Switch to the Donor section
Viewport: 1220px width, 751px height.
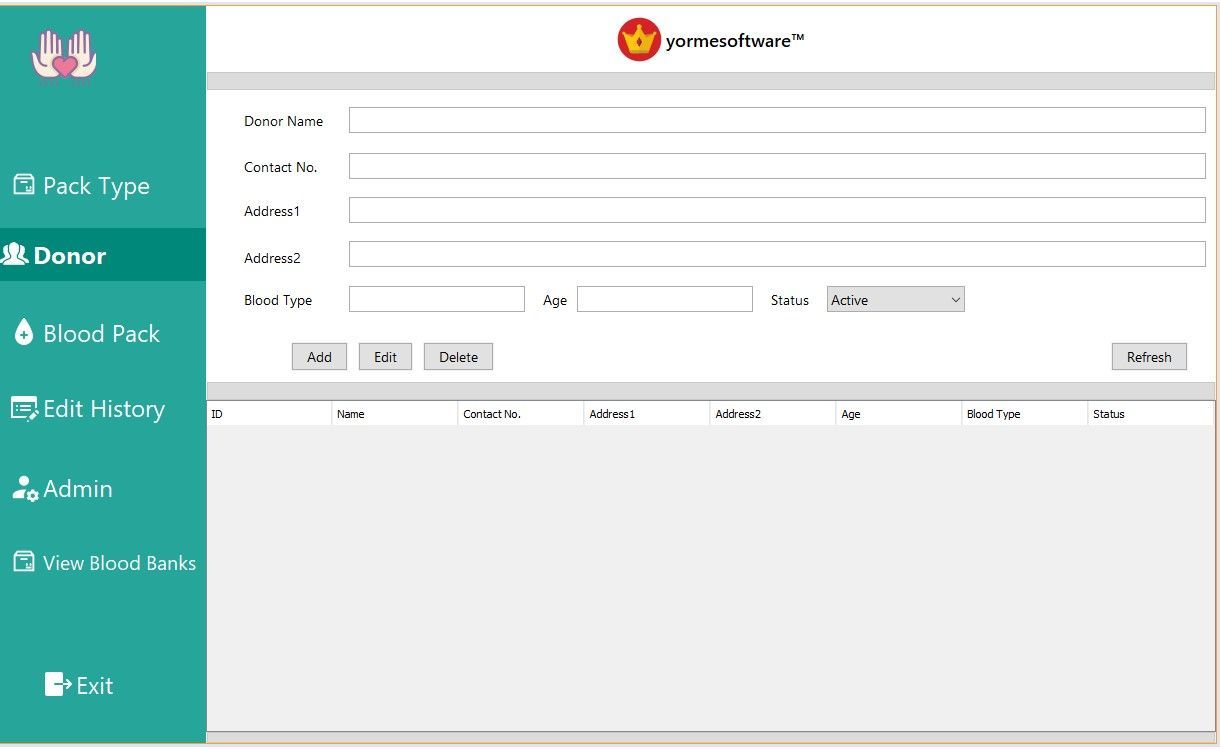[70, 255]
